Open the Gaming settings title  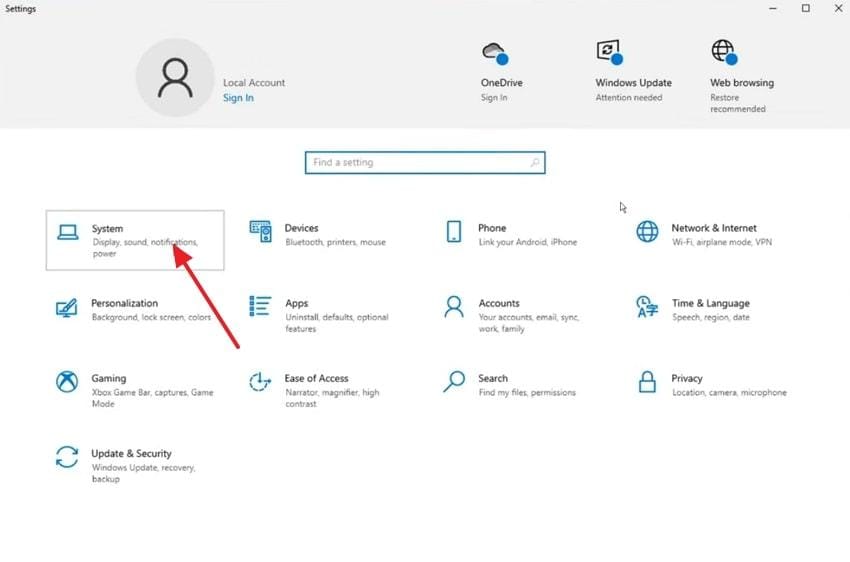[108, 378]
